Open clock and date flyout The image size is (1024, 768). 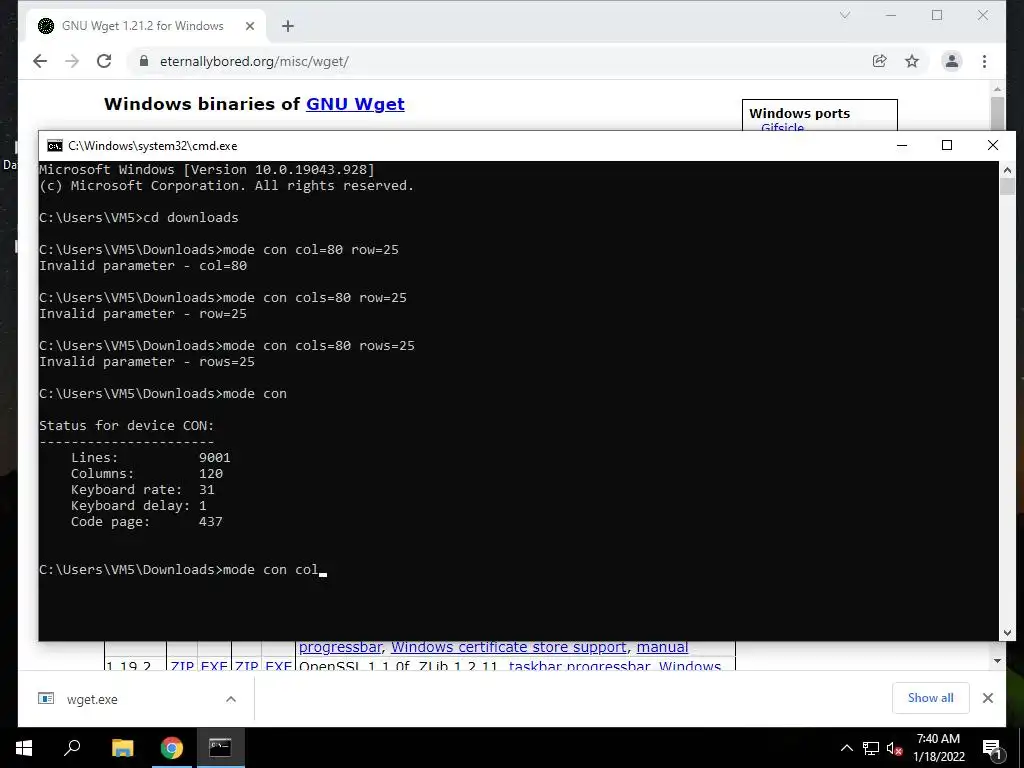click(x=938, y=748)
